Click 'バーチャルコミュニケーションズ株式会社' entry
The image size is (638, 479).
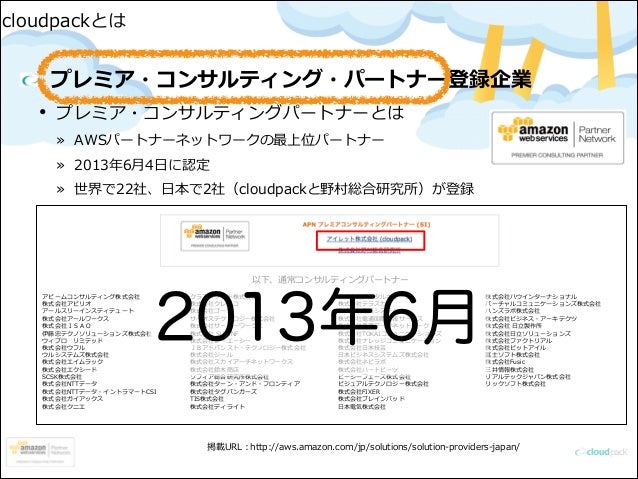coord(543,304)
